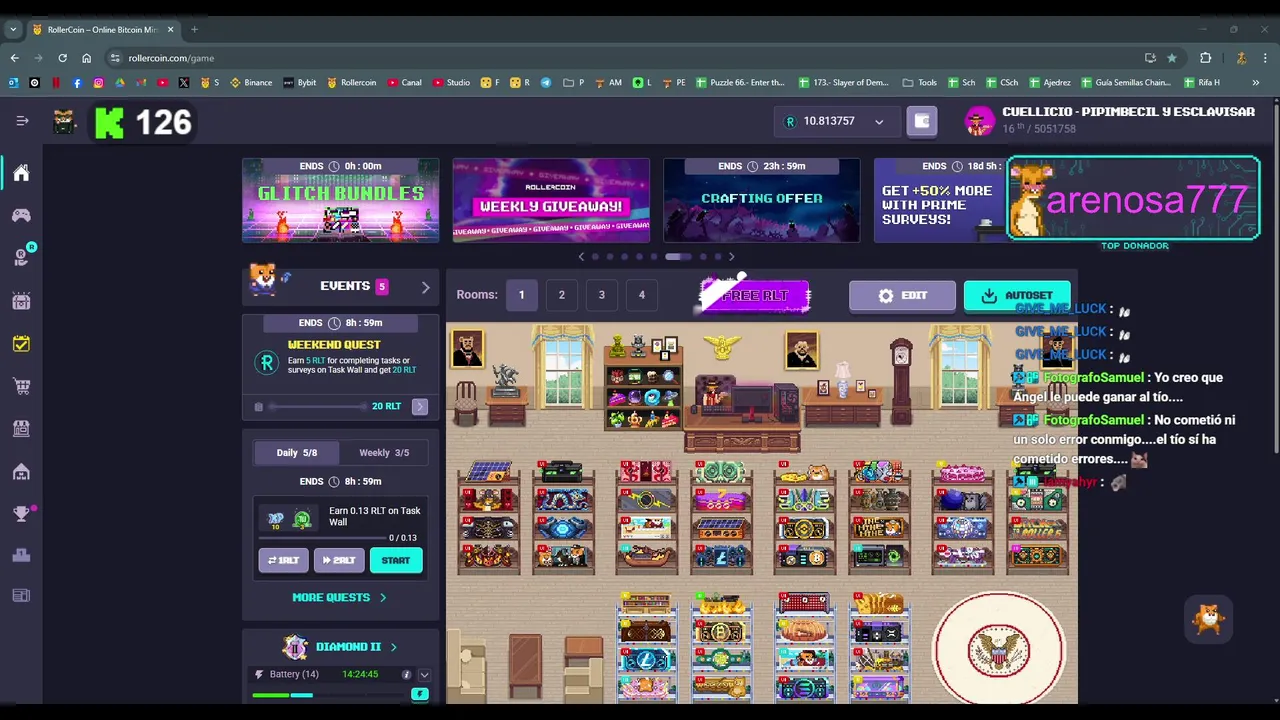Select the Weekly 3/5 quests tab

(x=384, y=452)
